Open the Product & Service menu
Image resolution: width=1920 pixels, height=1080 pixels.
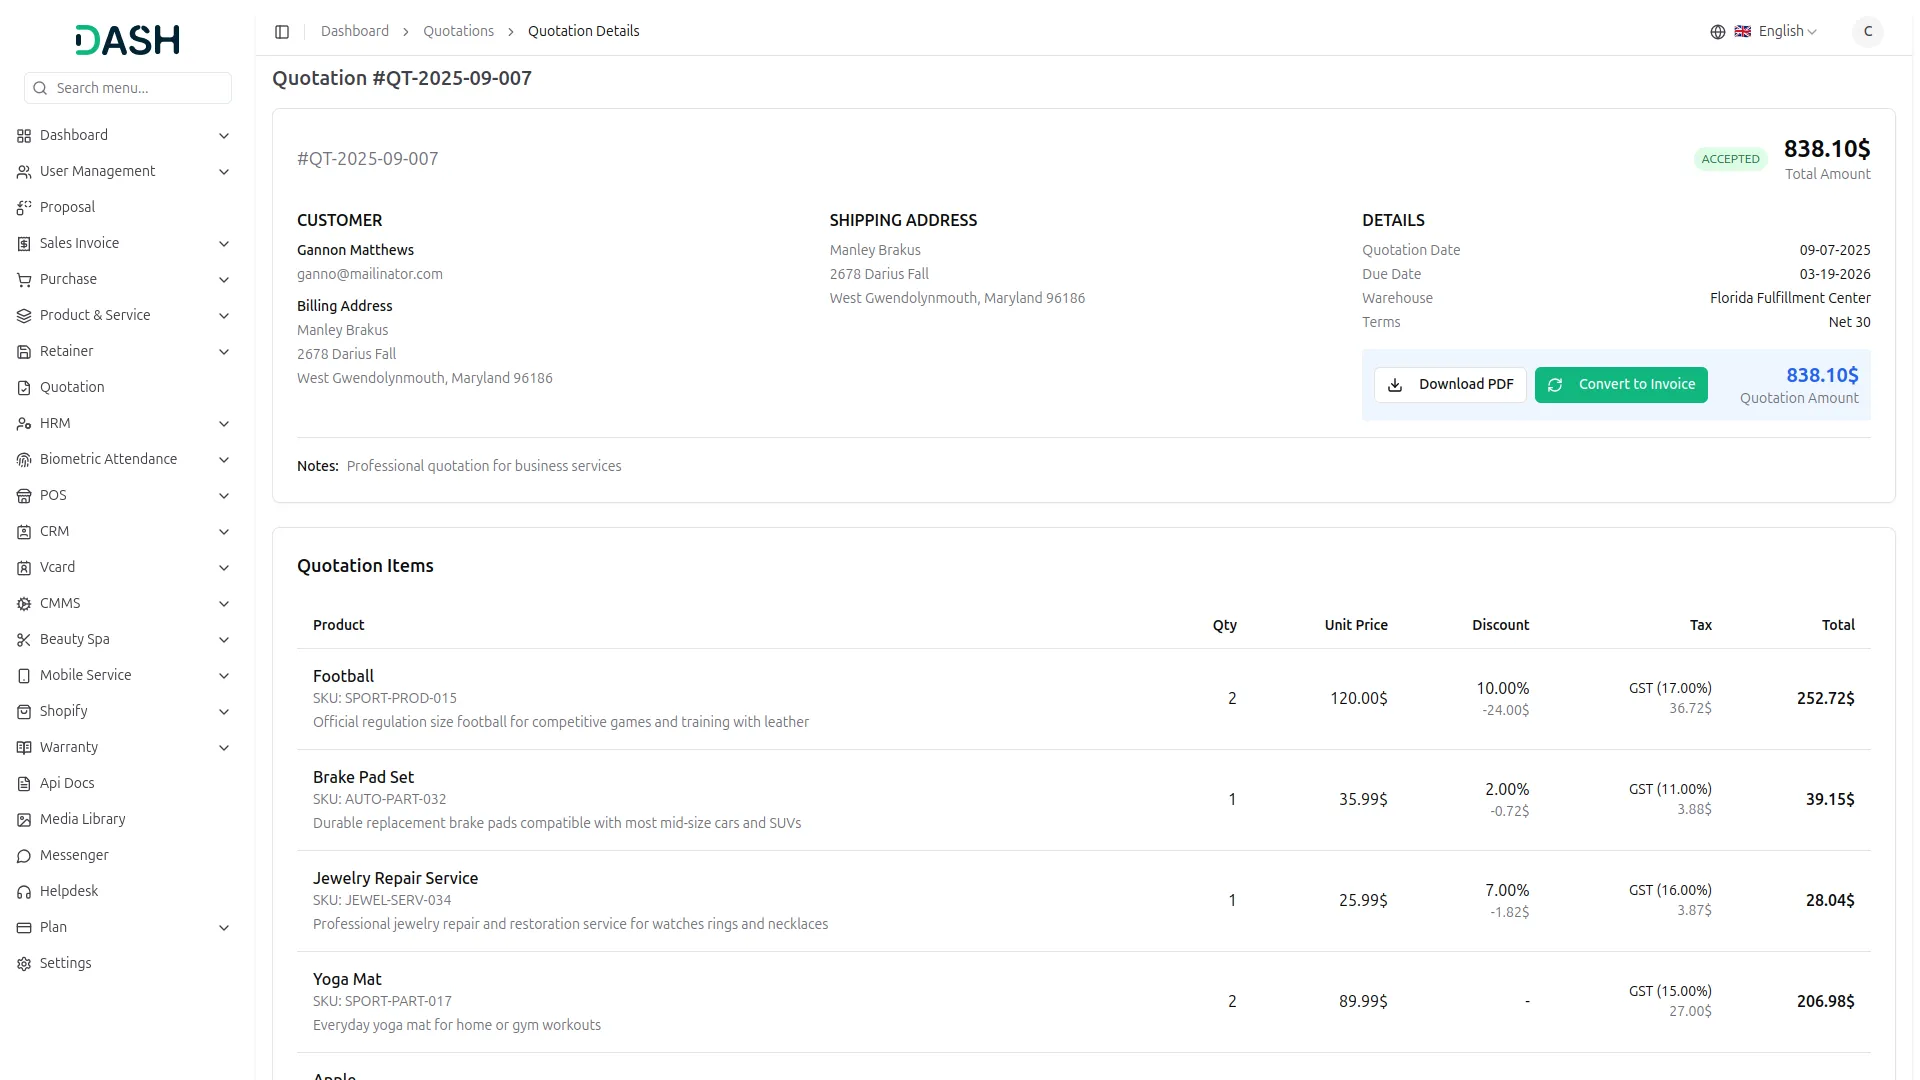point(95,315)
